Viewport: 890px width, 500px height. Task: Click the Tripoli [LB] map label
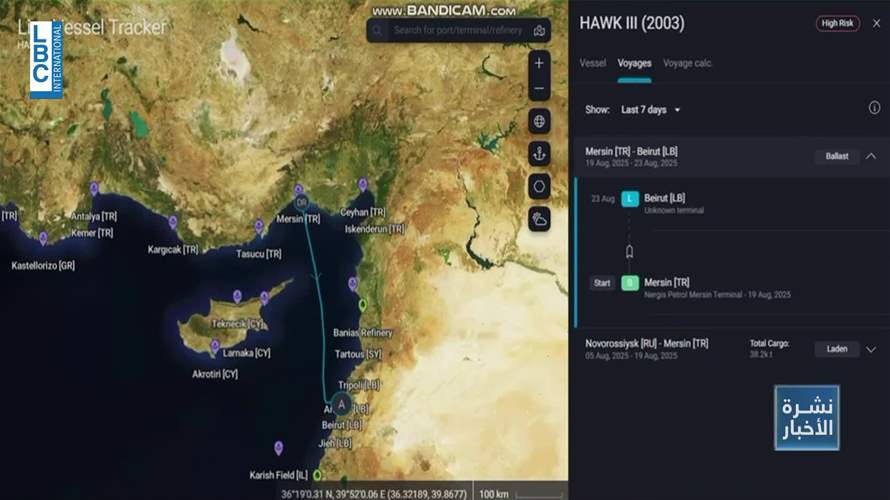359,385
